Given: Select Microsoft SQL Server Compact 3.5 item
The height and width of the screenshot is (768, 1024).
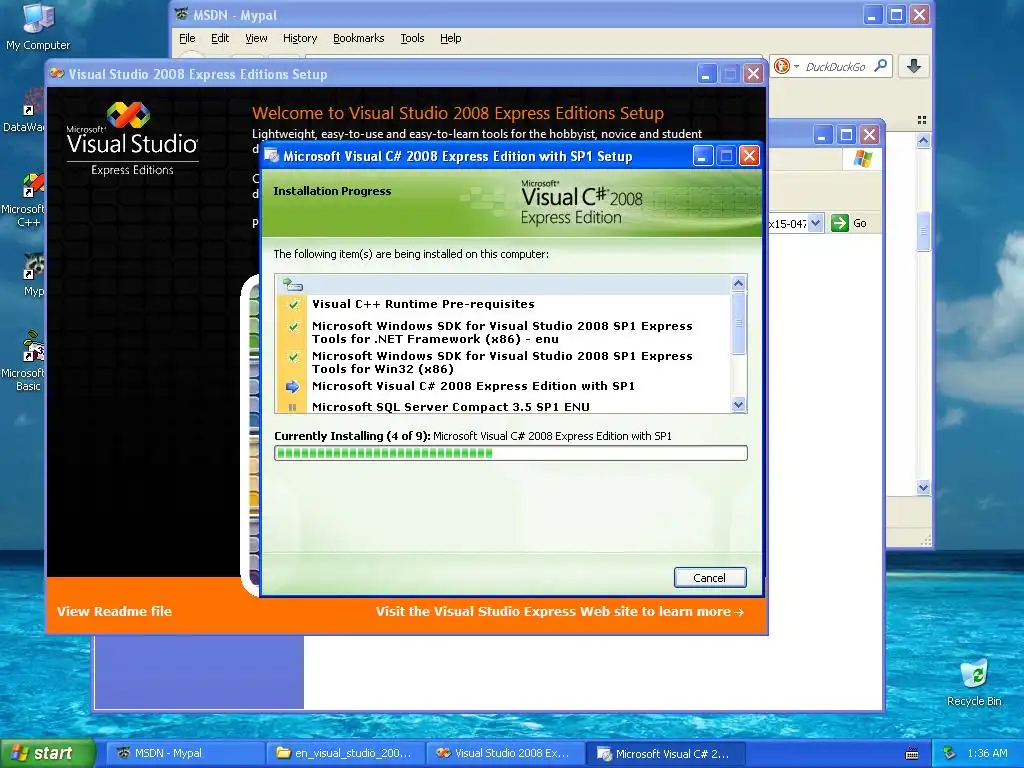Looking at the screenshot, I should pos(451,407).
